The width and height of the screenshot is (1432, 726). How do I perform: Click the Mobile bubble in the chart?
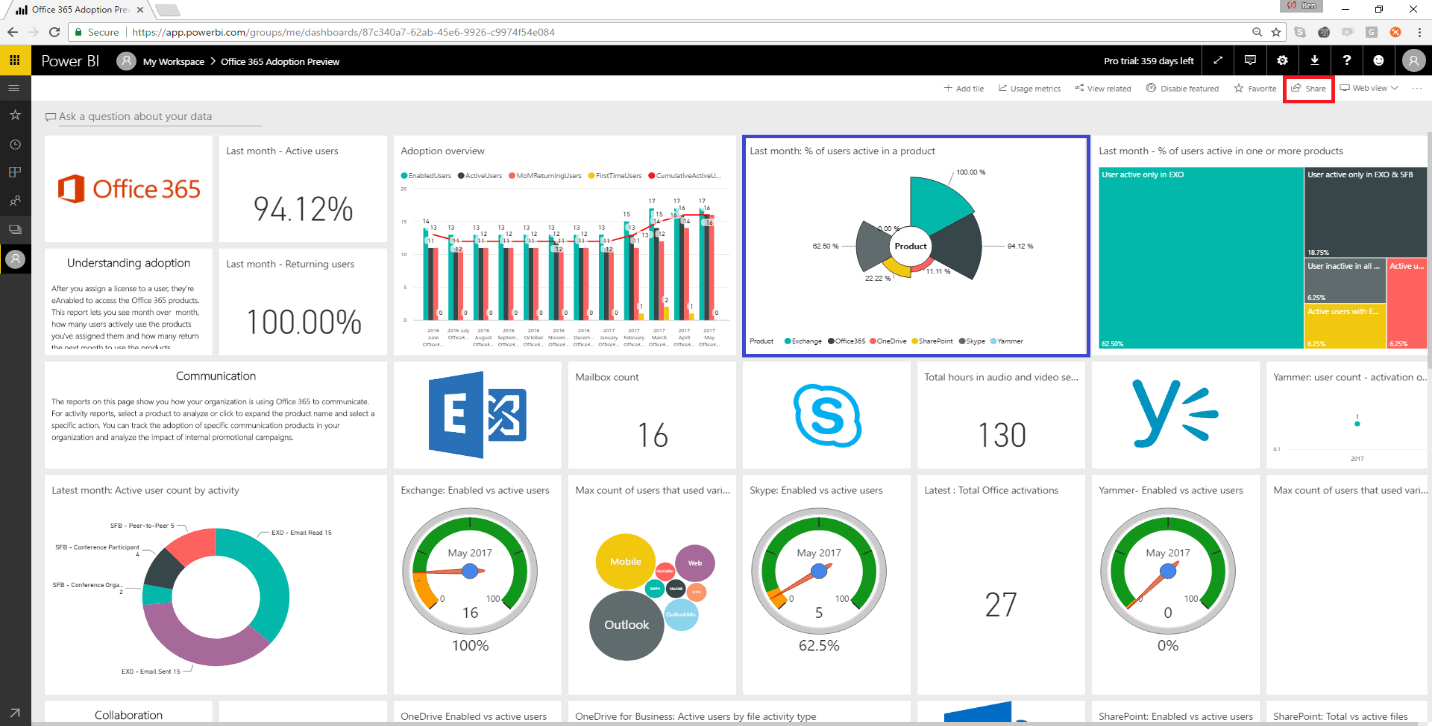[626, 562]
